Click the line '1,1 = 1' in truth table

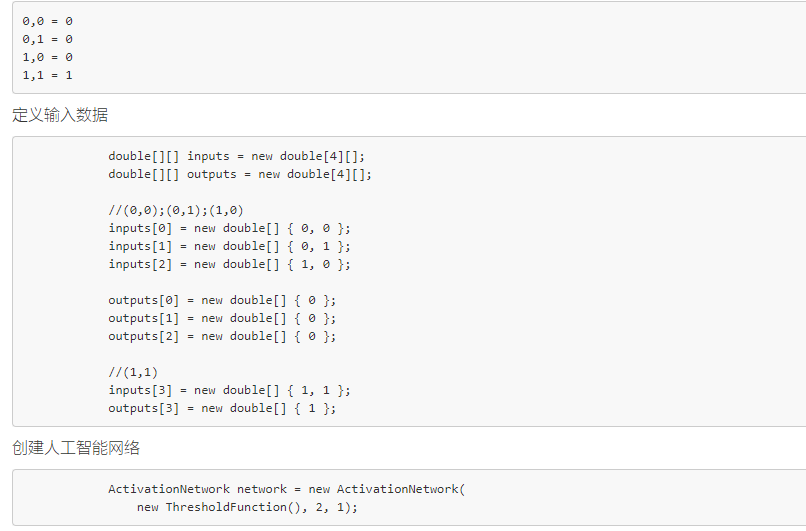(x=47, y=76)
